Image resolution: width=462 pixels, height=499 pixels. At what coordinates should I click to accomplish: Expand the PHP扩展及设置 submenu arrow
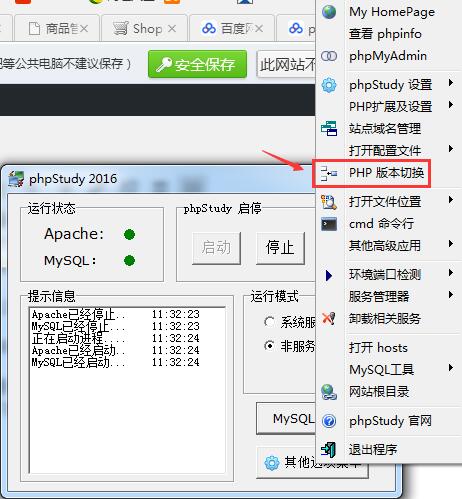tap(451, 105)
